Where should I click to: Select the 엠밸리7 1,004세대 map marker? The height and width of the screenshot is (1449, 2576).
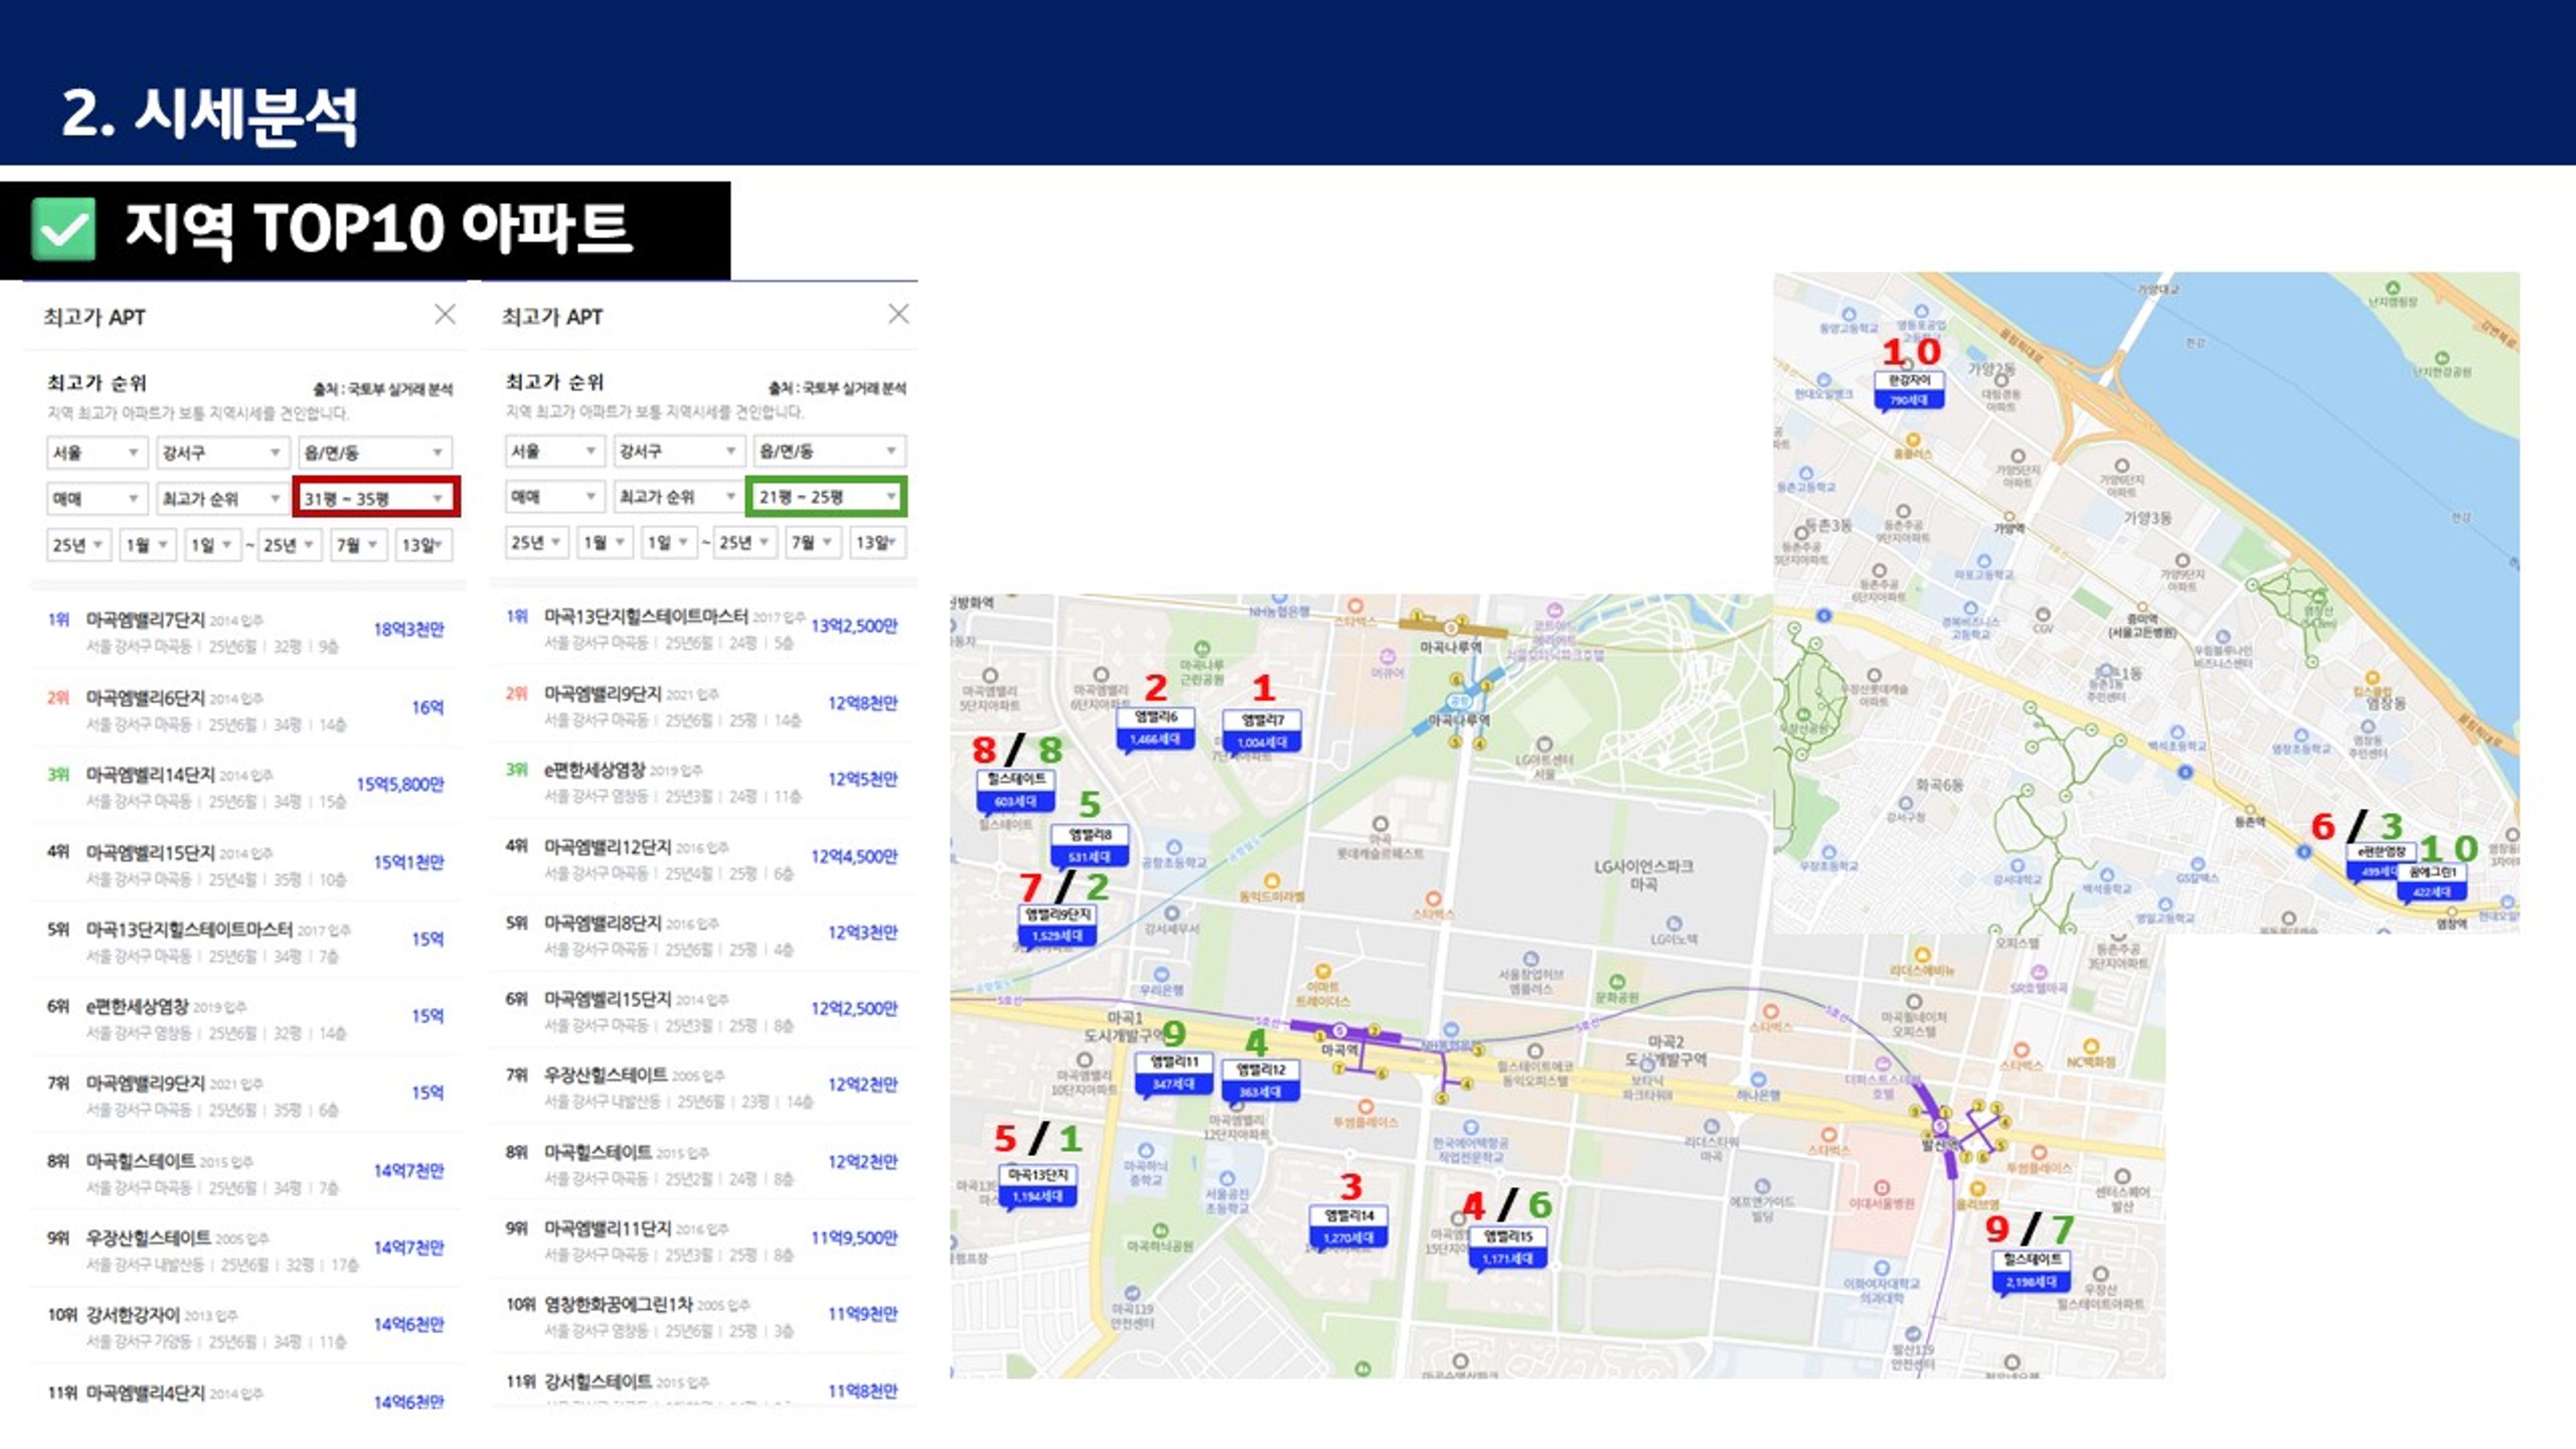pos(1262,731)
